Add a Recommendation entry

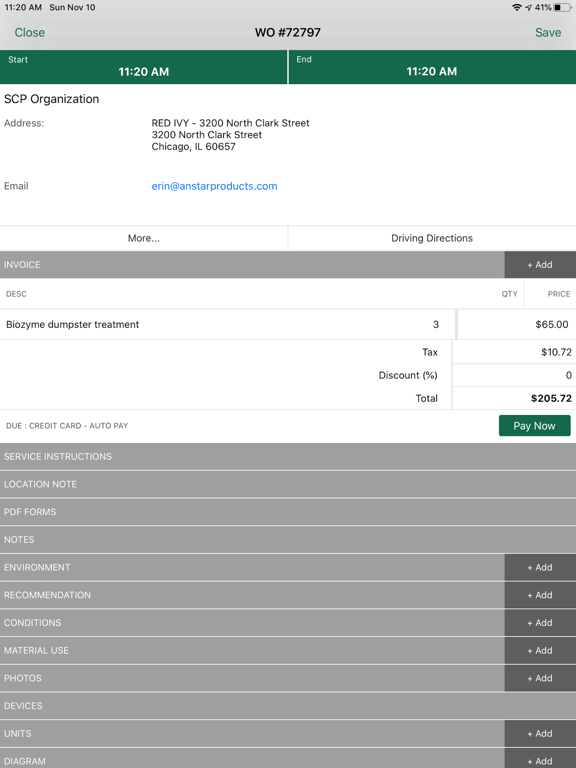click(x=540, y=595)
